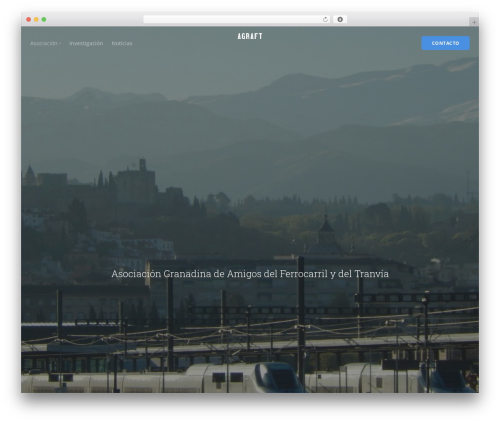Open a new tab with the plus icon
This screenshot has width=500, height=423.
coord(474,22)
